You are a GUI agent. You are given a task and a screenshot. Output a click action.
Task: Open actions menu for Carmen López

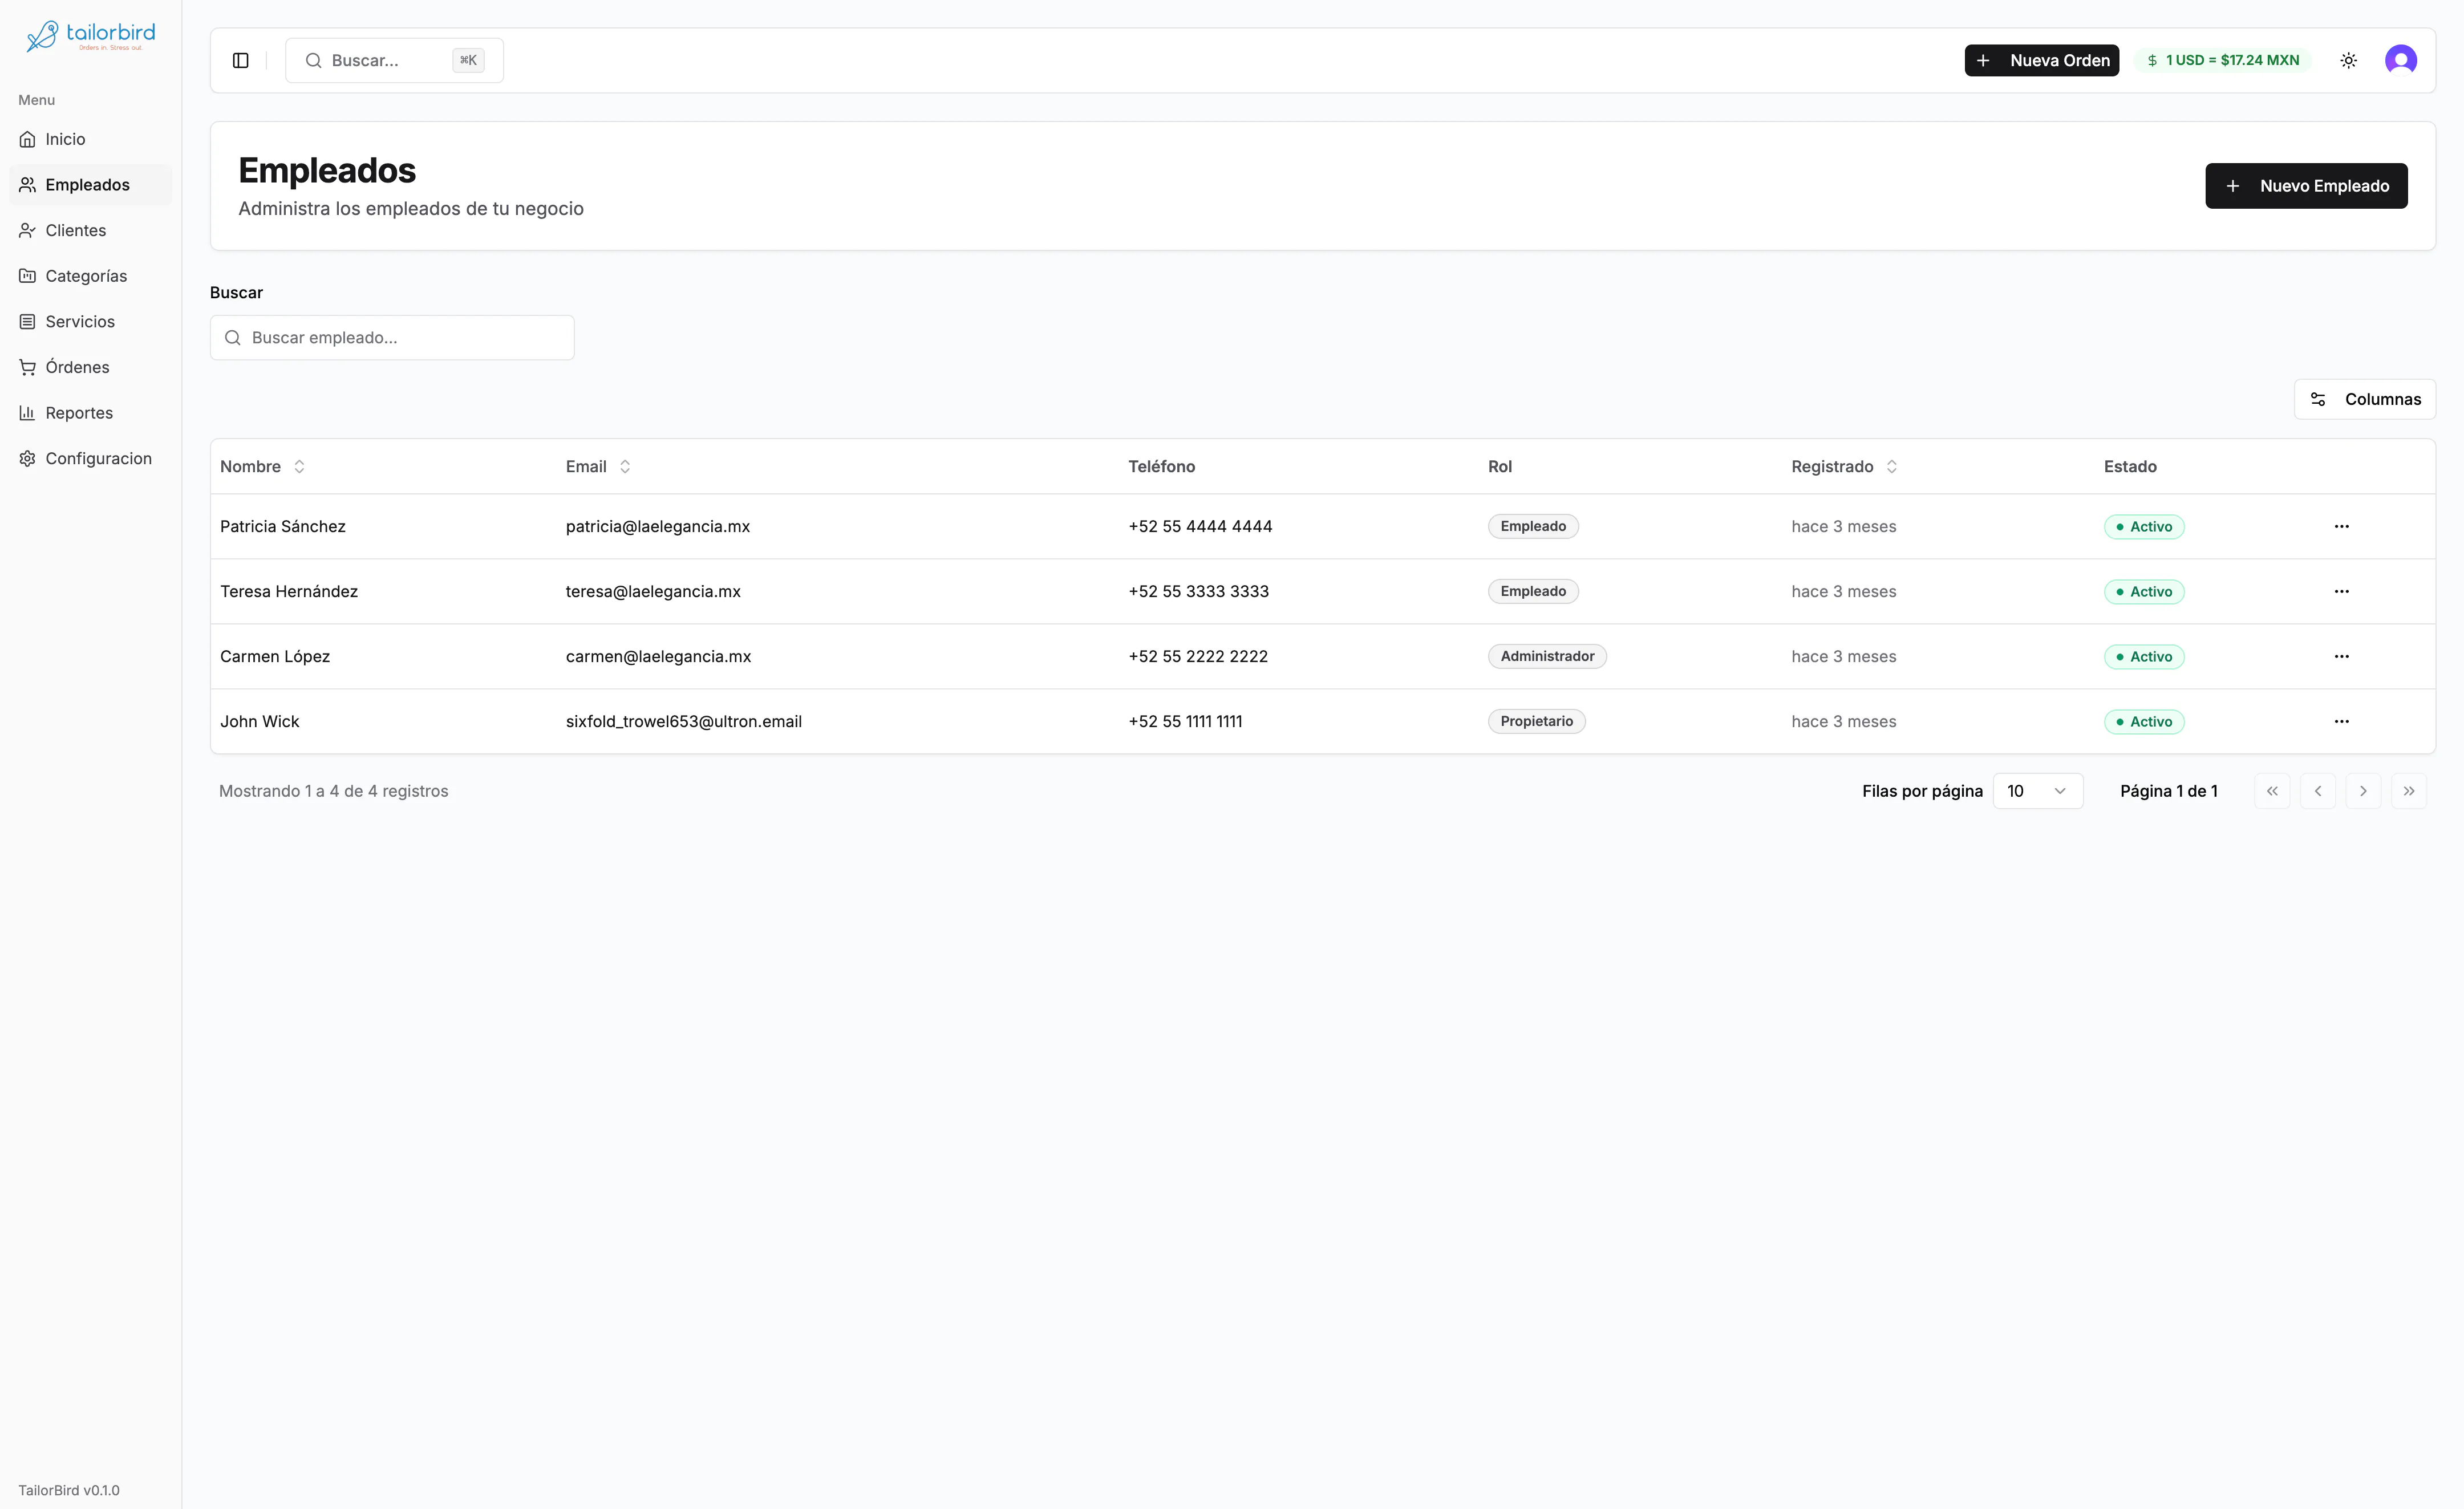click(x=2341, y=657)
